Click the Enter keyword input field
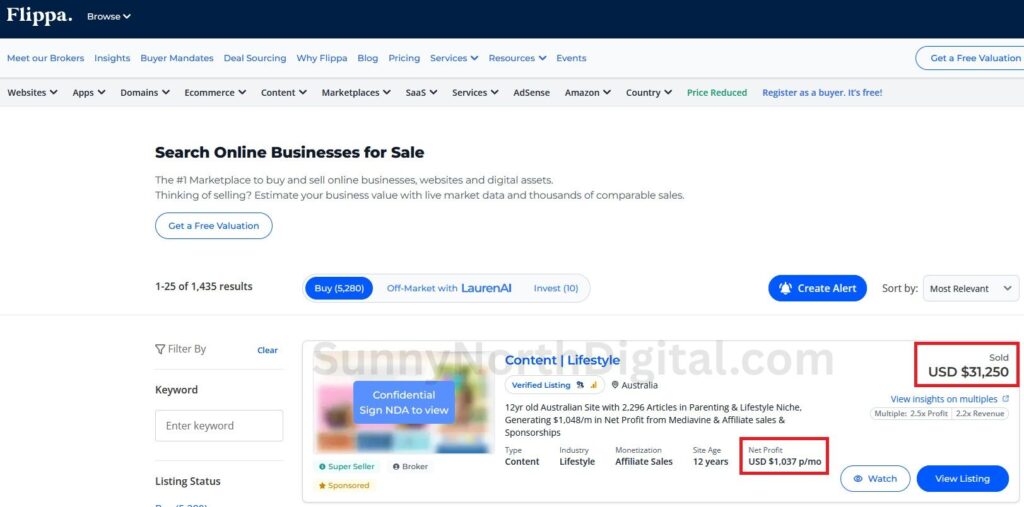The height and width of the screenshot is (507, 1024). tap(219, 426)
